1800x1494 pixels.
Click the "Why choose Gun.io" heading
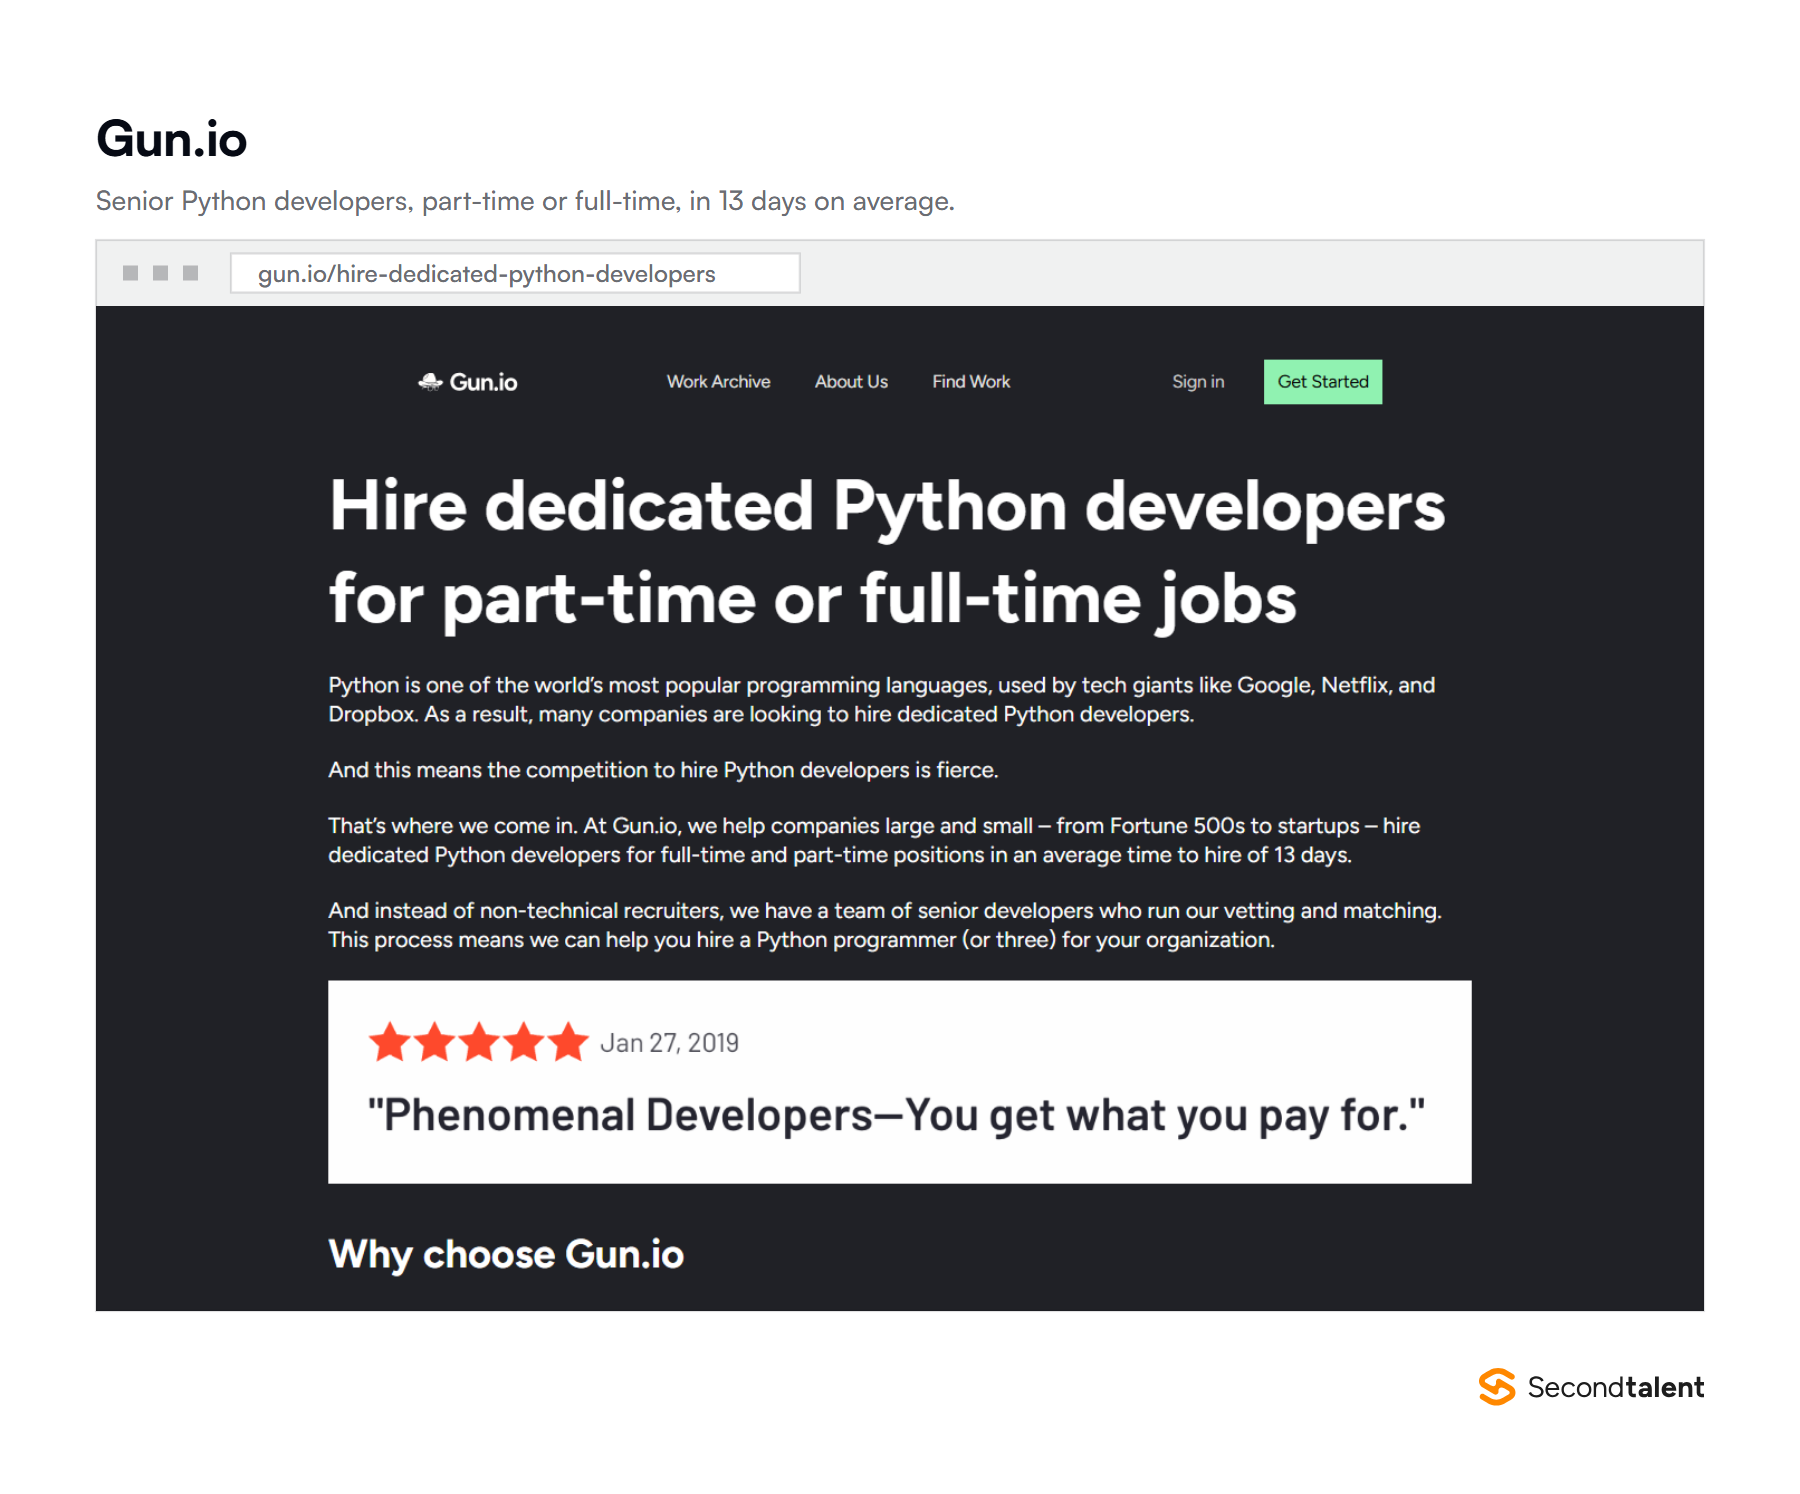tap(506, 1255)
